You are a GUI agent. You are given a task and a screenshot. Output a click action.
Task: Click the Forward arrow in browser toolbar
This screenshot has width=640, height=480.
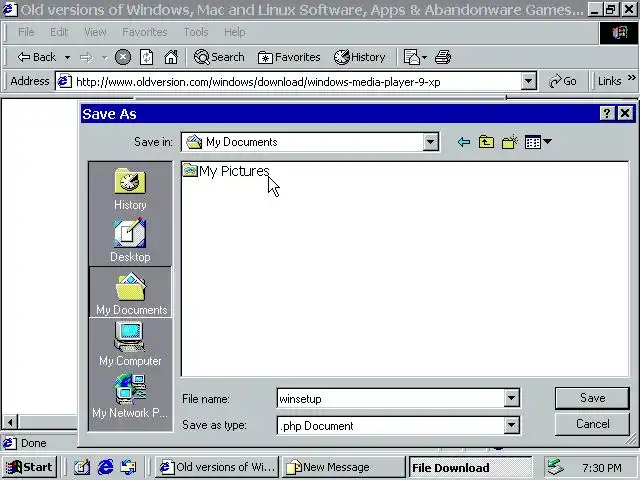click(x=87, y=58)
